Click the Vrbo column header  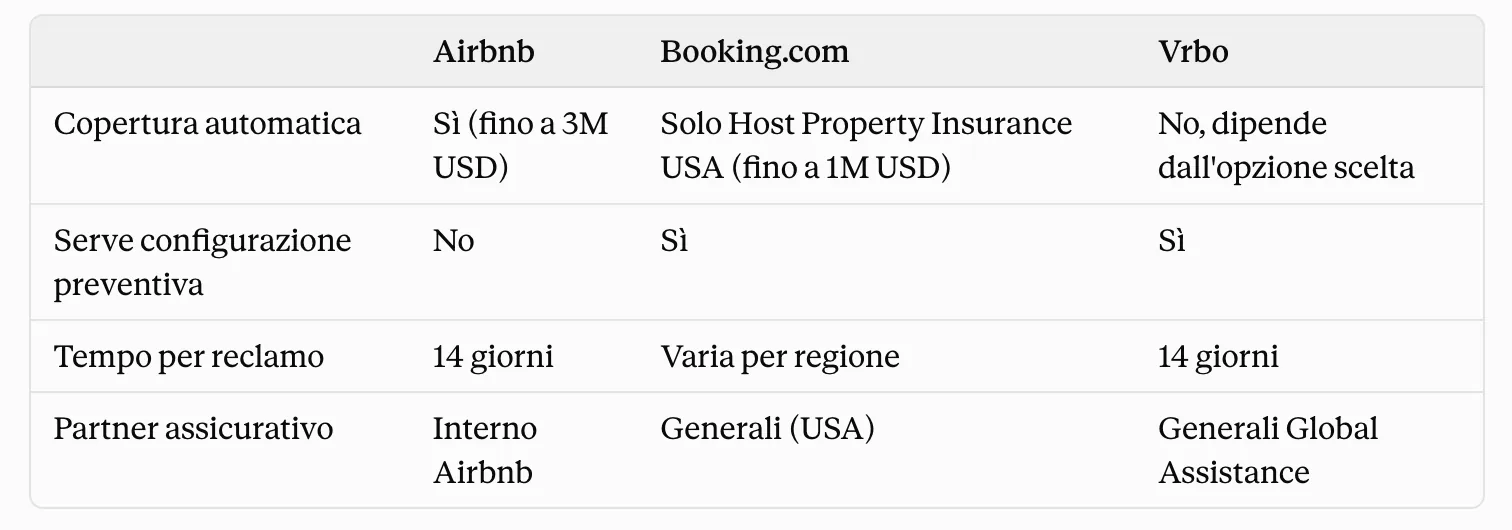click(1193, 51)
